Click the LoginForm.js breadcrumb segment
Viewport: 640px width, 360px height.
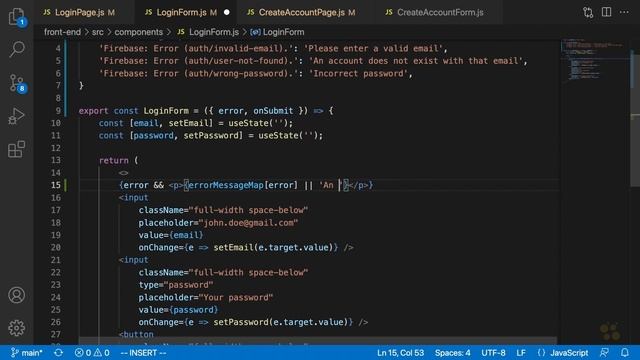tap(208, 32)
